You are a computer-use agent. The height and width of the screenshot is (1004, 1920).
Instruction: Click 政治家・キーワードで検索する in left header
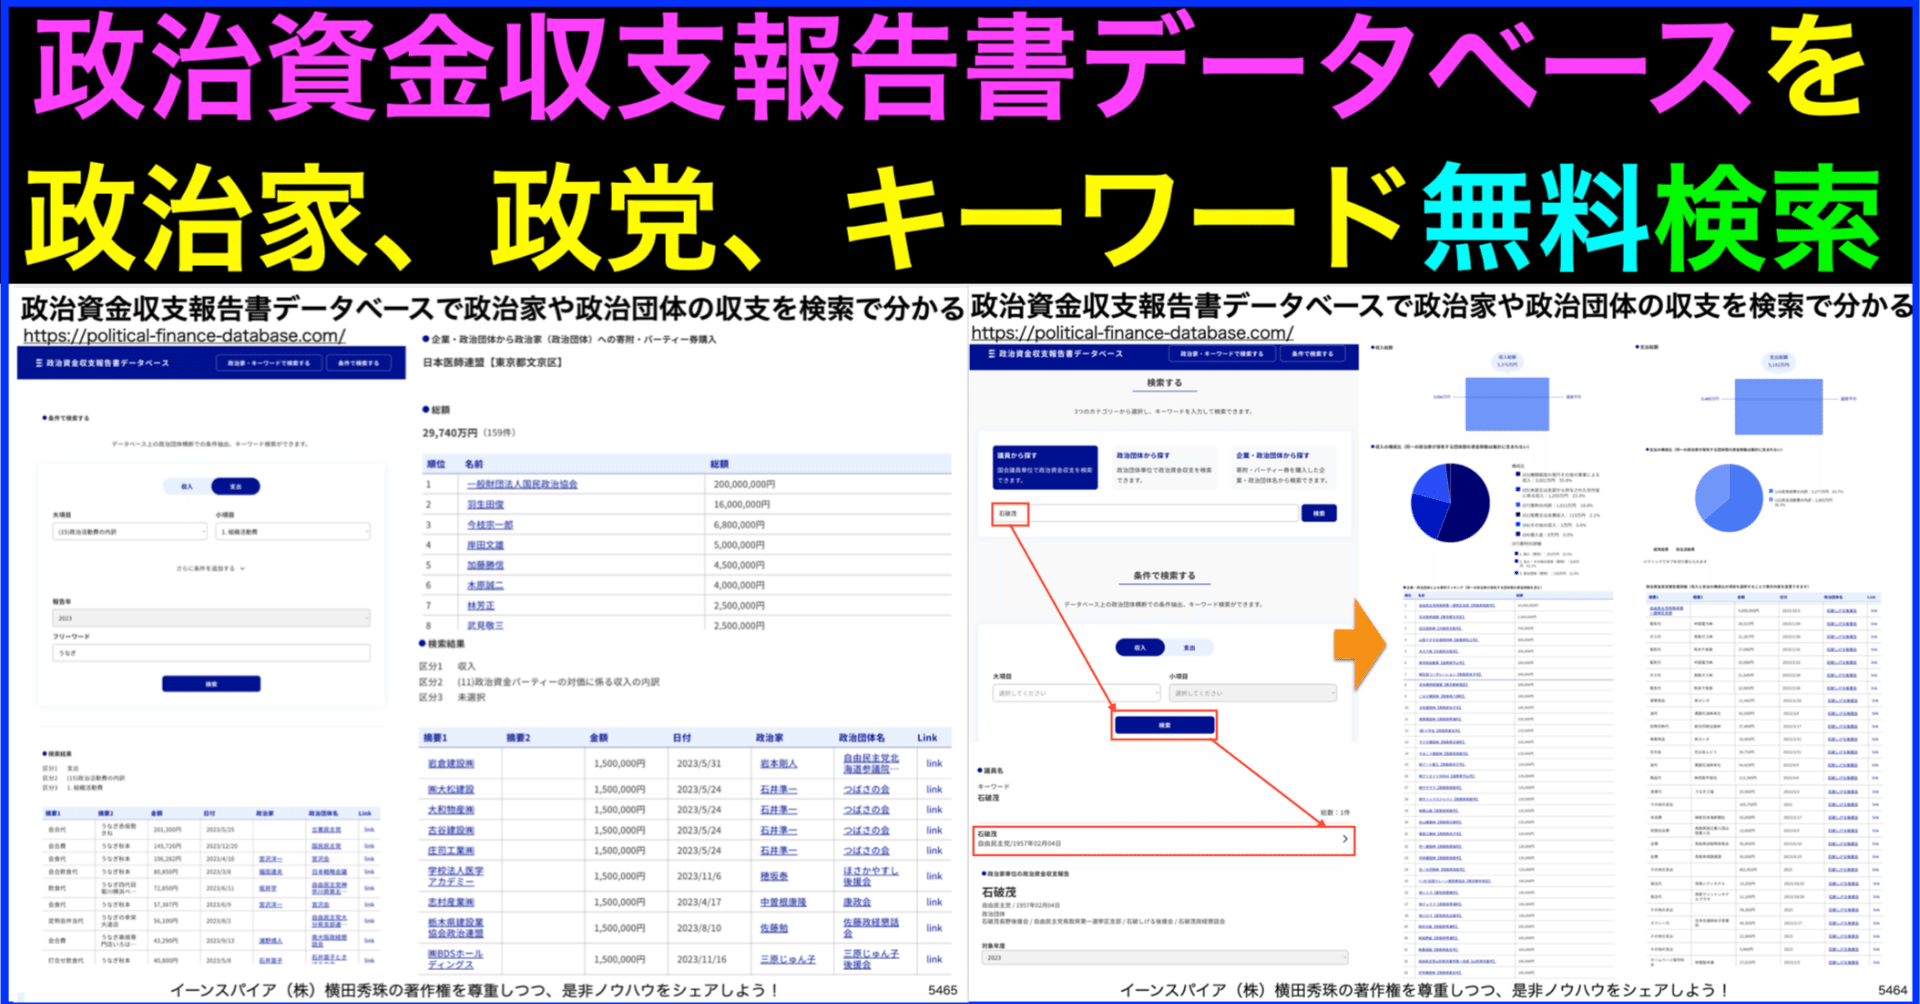[x=269, y=363]
